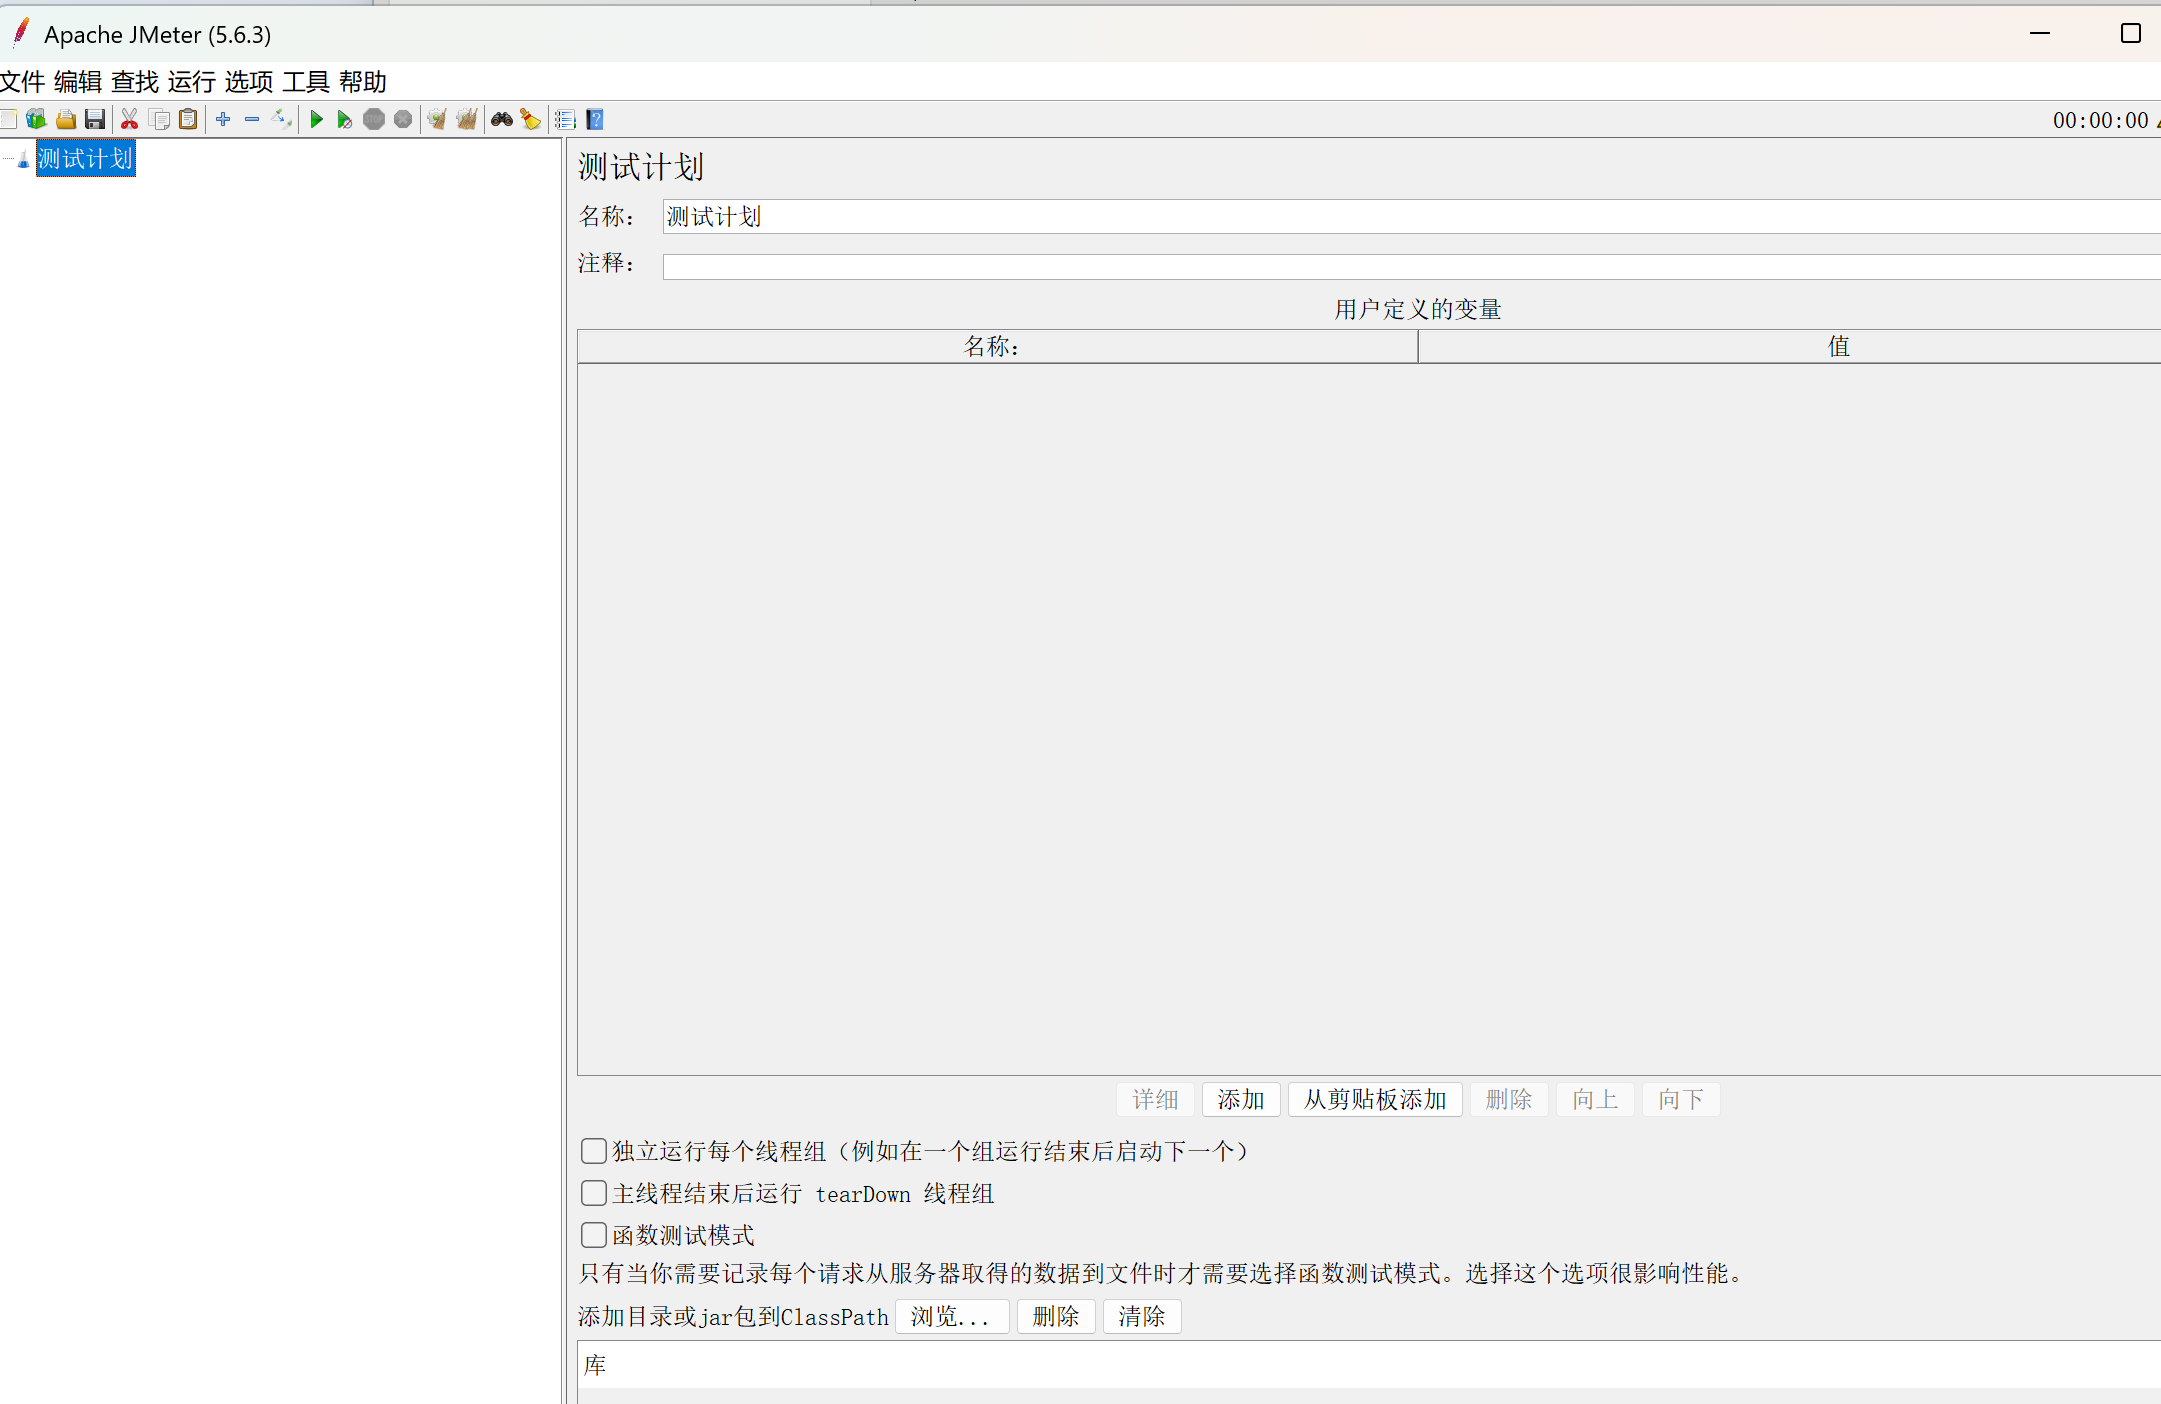Click 浏览... to add a jar to ClassPath
The width and height of the screenshot is (2161, 1404).
coord(950,1317)
